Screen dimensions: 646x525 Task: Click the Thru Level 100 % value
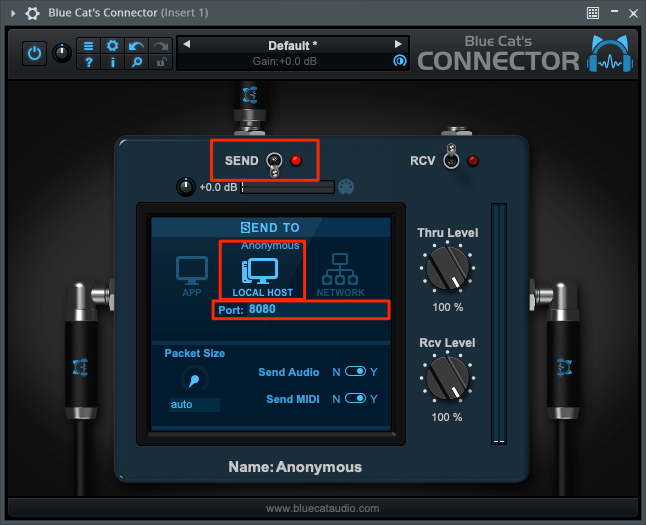click(x=447, y=307)
